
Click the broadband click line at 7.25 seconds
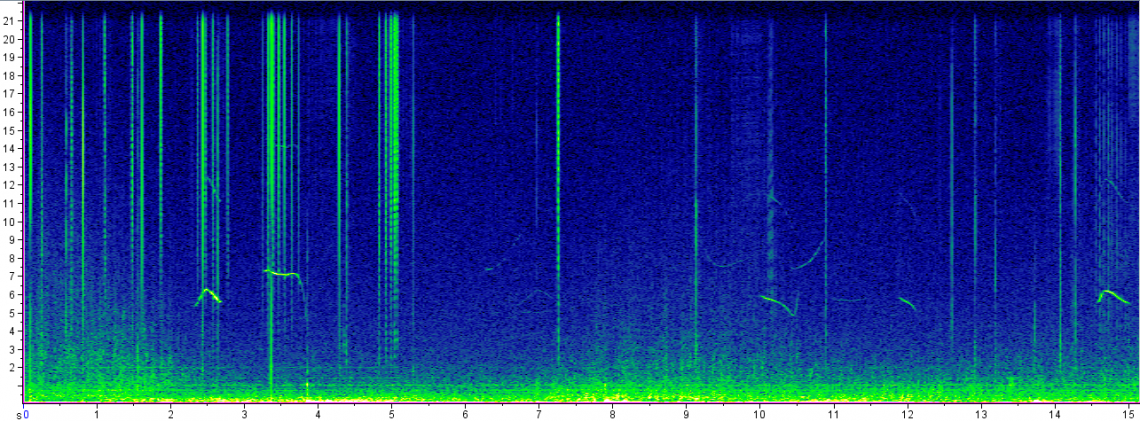(558, 189)
